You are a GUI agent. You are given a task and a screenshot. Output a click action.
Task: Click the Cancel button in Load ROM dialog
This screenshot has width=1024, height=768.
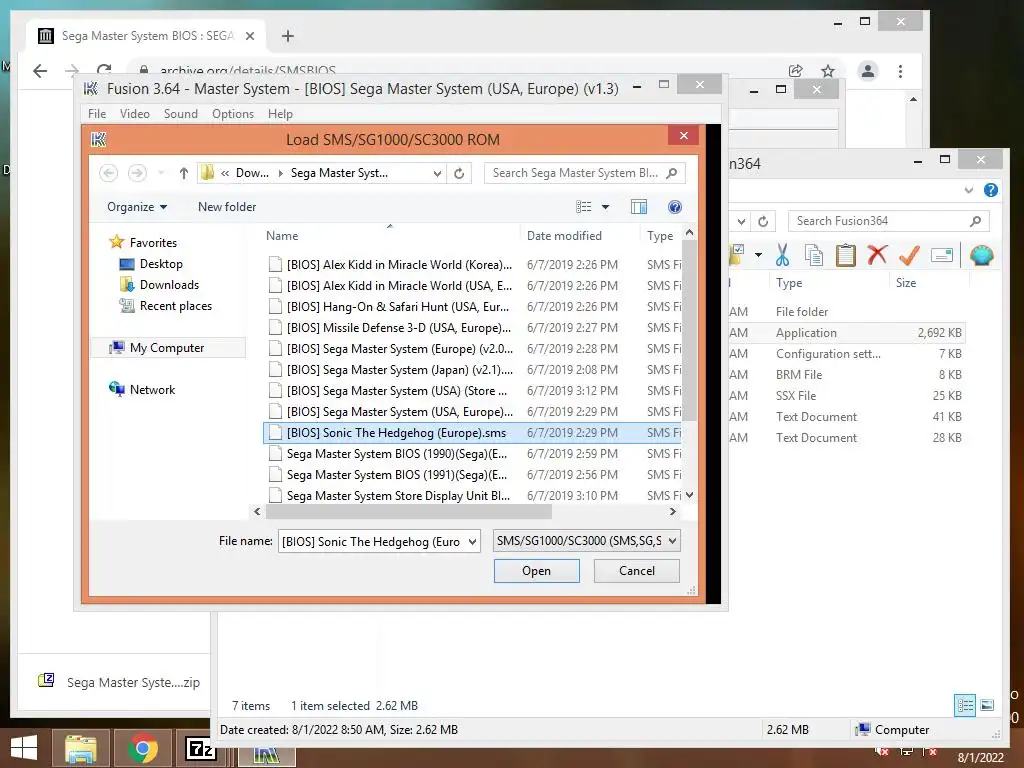[x=637, y=571]
